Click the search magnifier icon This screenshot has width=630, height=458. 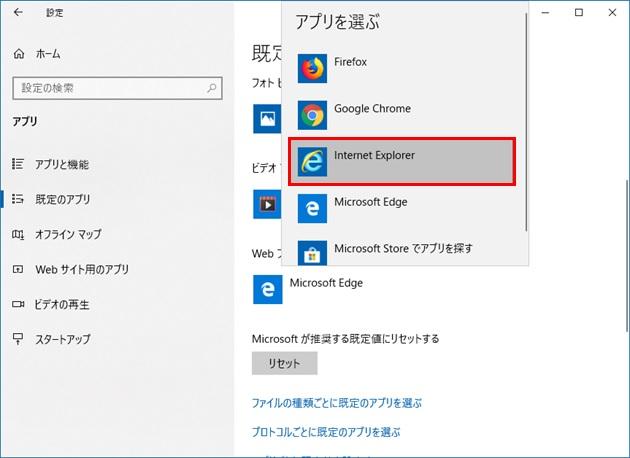(212, 88)
